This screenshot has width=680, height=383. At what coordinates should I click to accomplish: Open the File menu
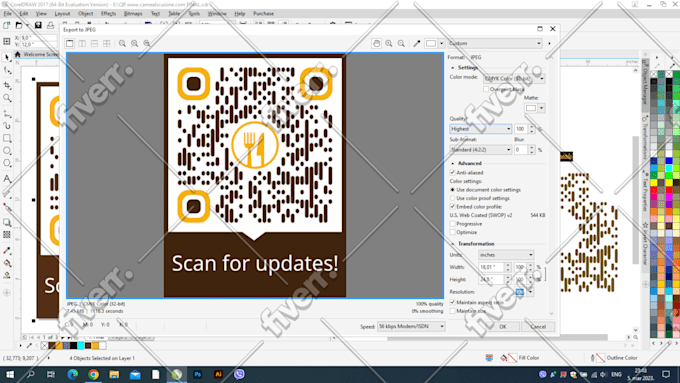pyautogui.click(x=8, y=13)
